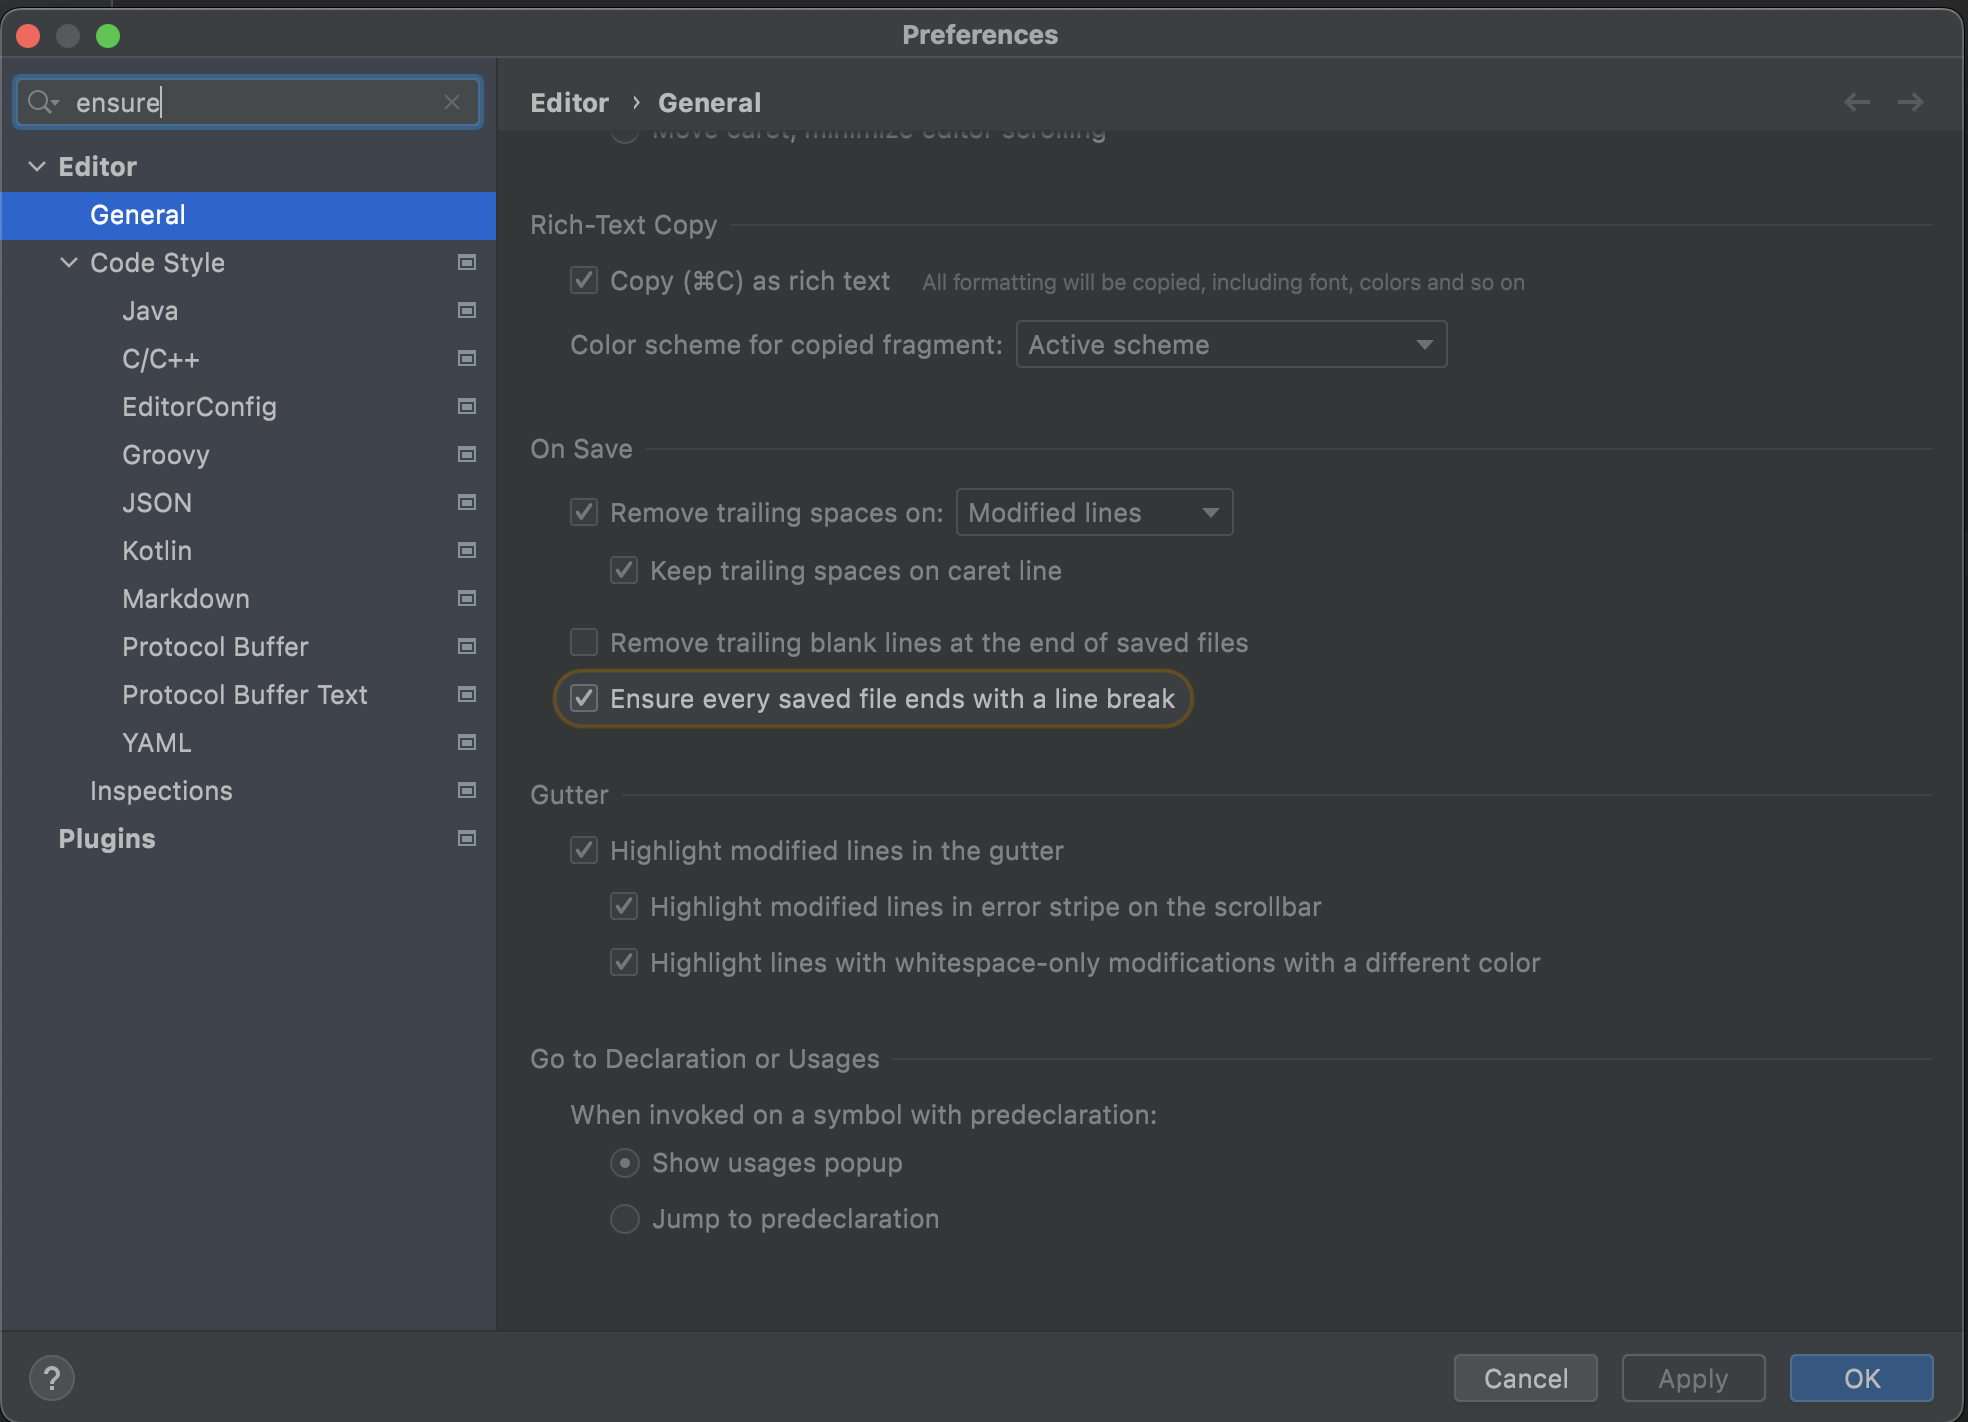Enable Remove trailing blank lines at end of saved files
Viewport: 1968px width, 1422px height.
584,642
